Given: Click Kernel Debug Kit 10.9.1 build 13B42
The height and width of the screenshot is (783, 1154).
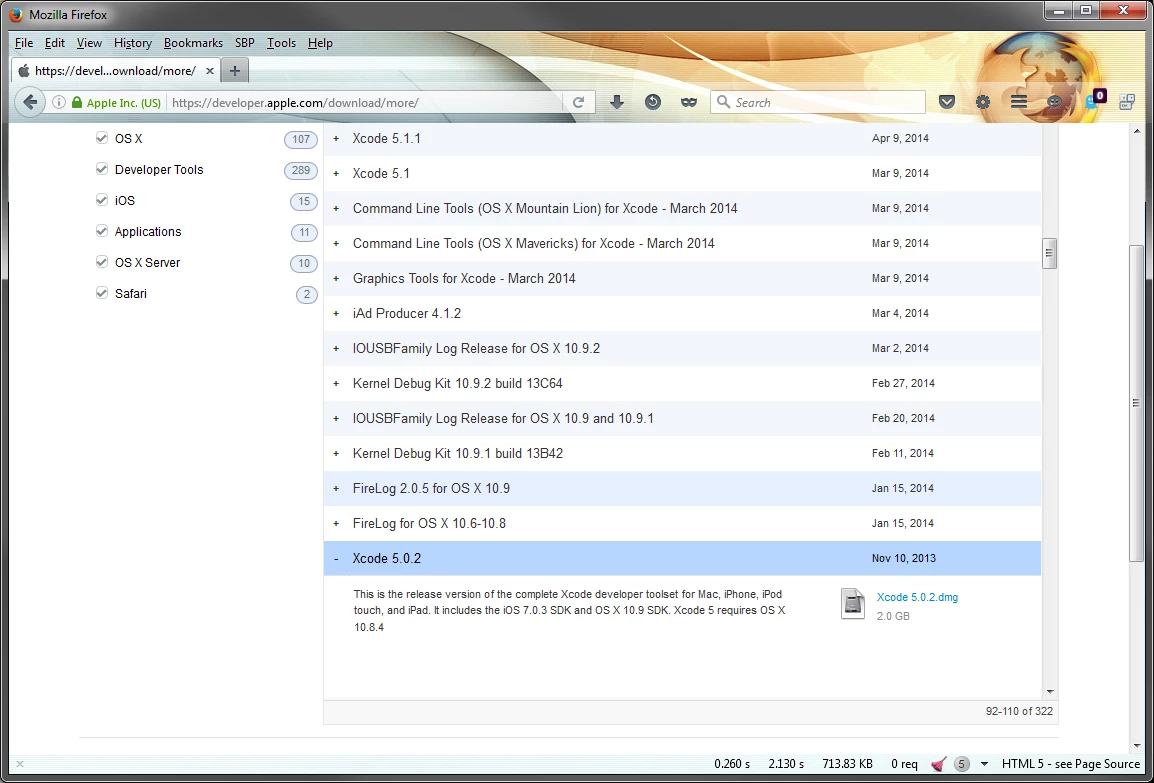Looking at the screenshot, I should 458,453.
